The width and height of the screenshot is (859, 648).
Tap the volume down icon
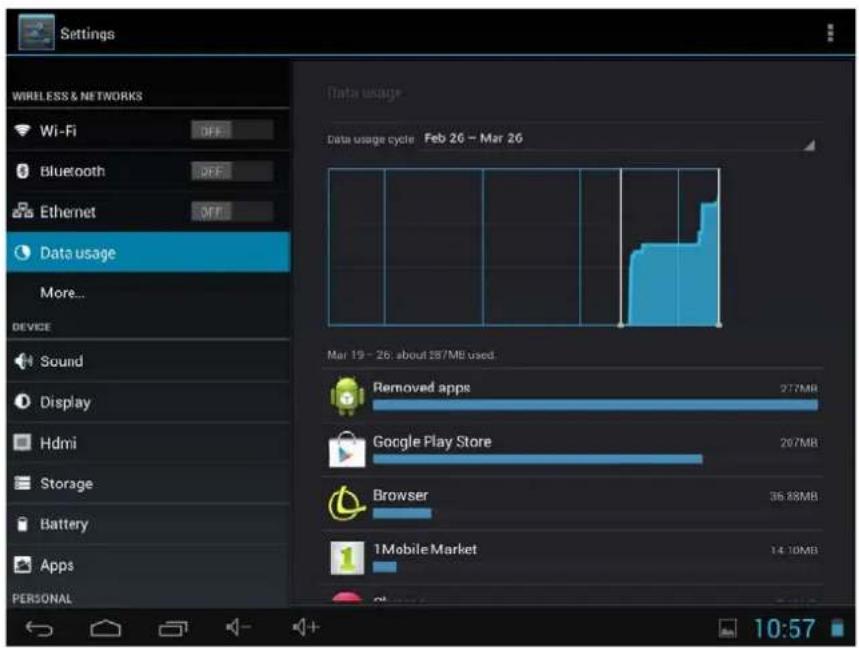(x=238, y=627)
